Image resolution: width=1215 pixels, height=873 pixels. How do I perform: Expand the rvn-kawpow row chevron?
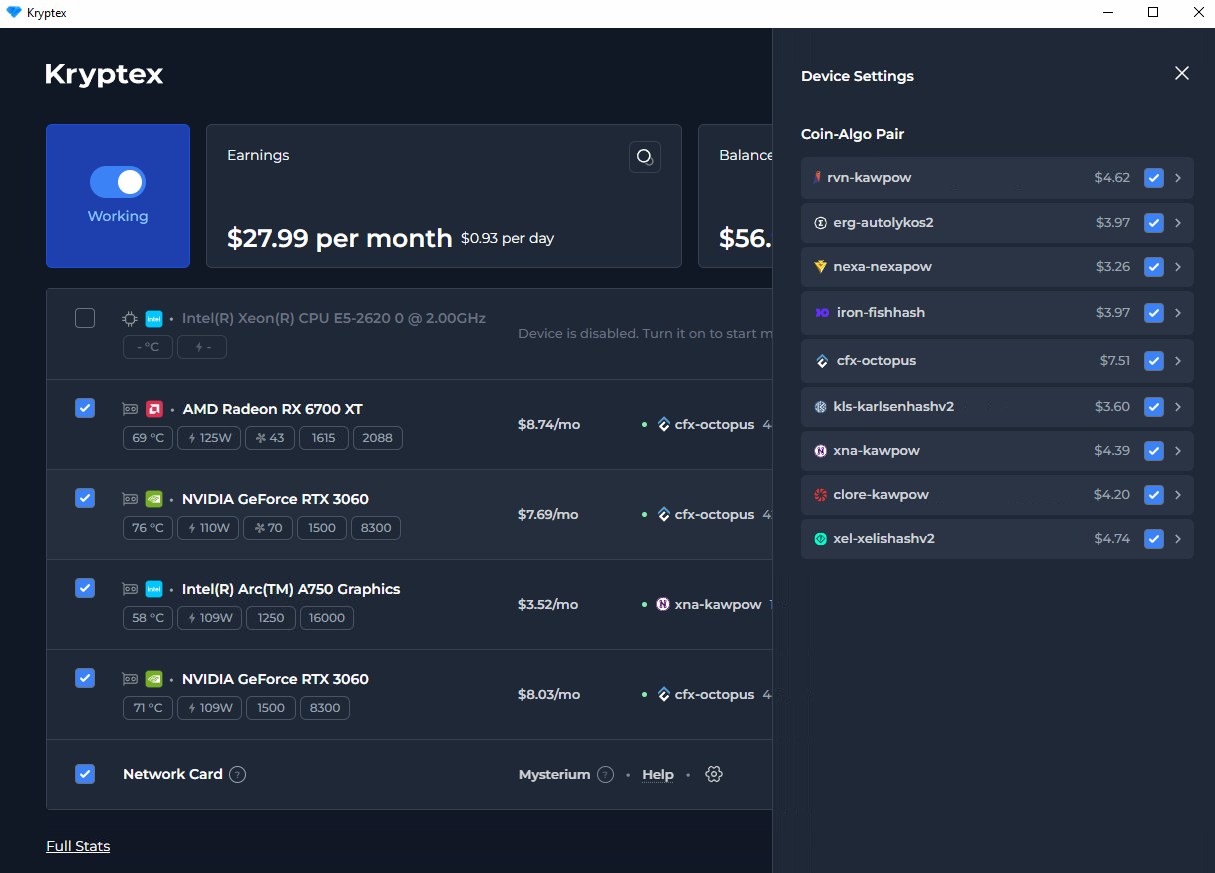pos(1178,178)
